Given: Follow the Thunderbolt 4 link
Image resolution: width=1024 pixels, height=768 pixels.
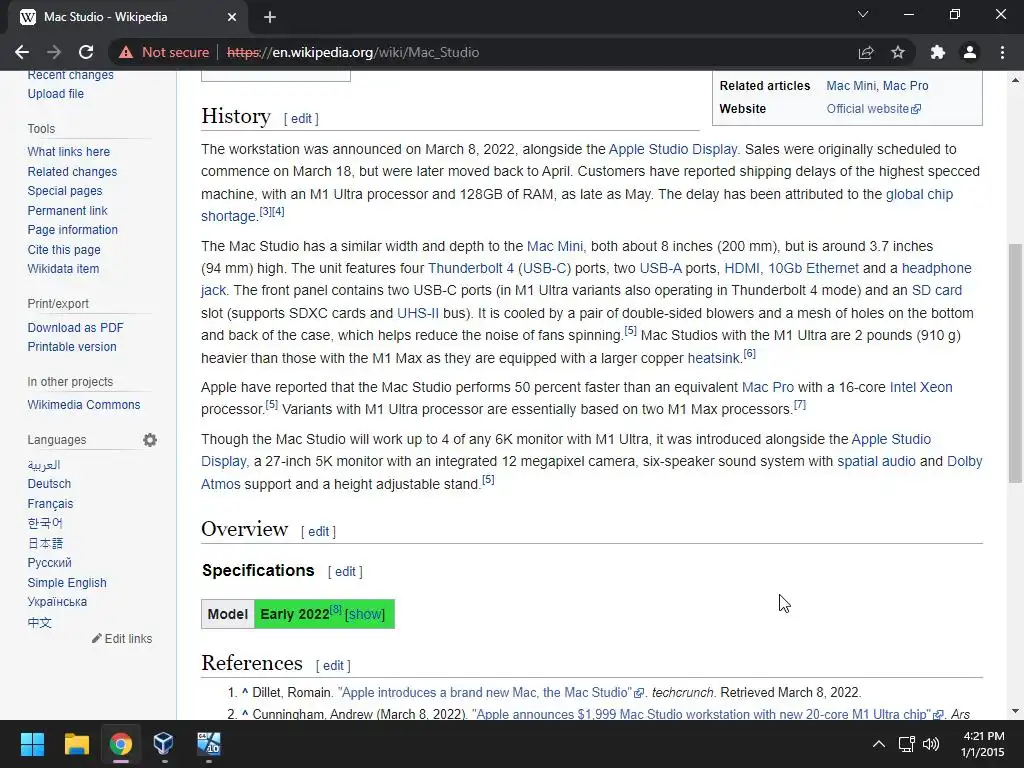Looking at the screenshot, I should pos(471,268).
